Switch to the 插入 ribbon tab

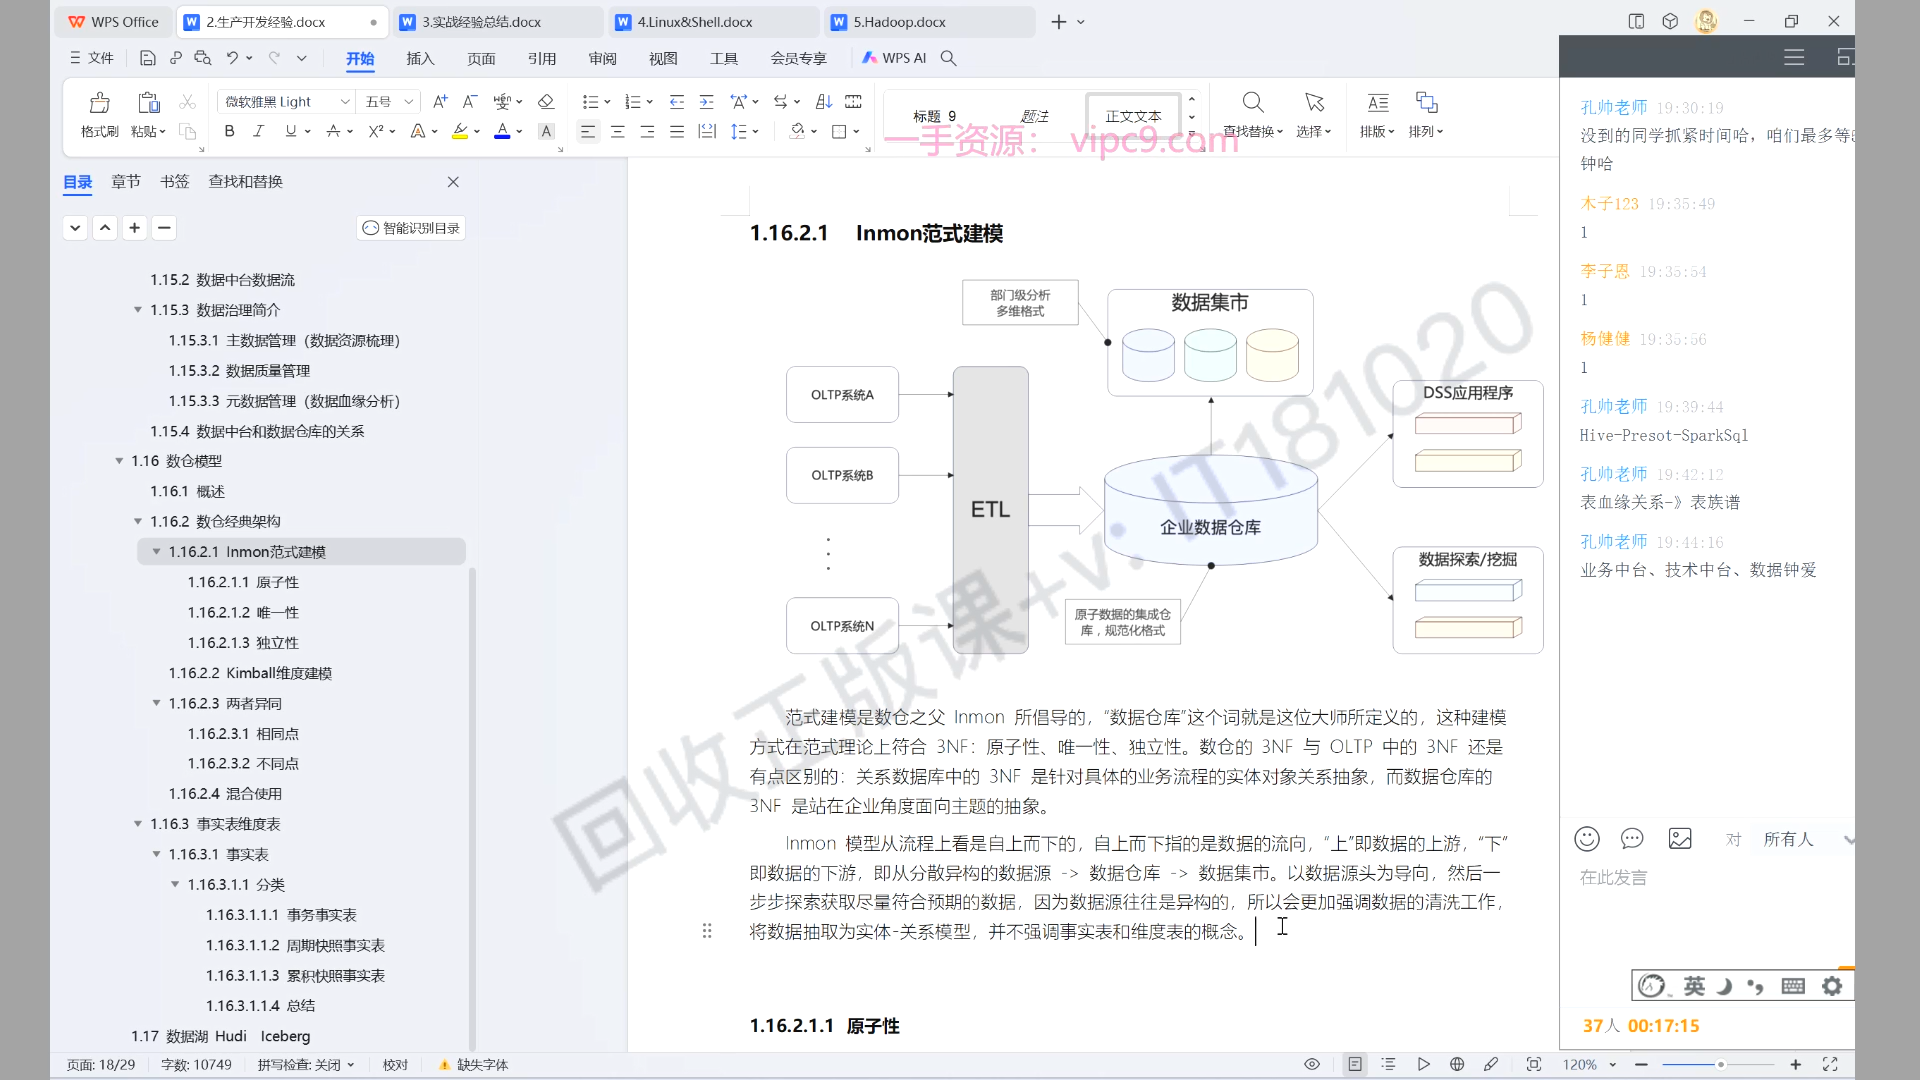click(420, 58)
